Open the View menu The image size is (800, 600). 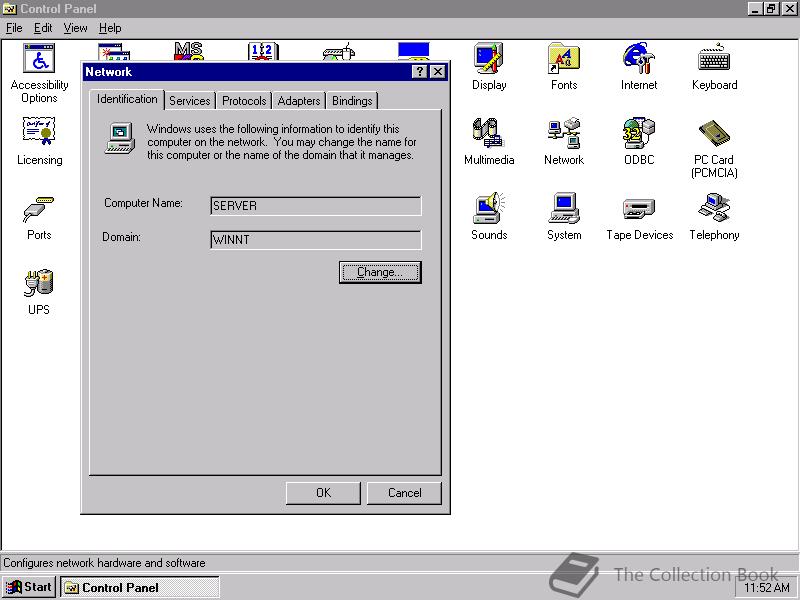click(x=75, y=28)
